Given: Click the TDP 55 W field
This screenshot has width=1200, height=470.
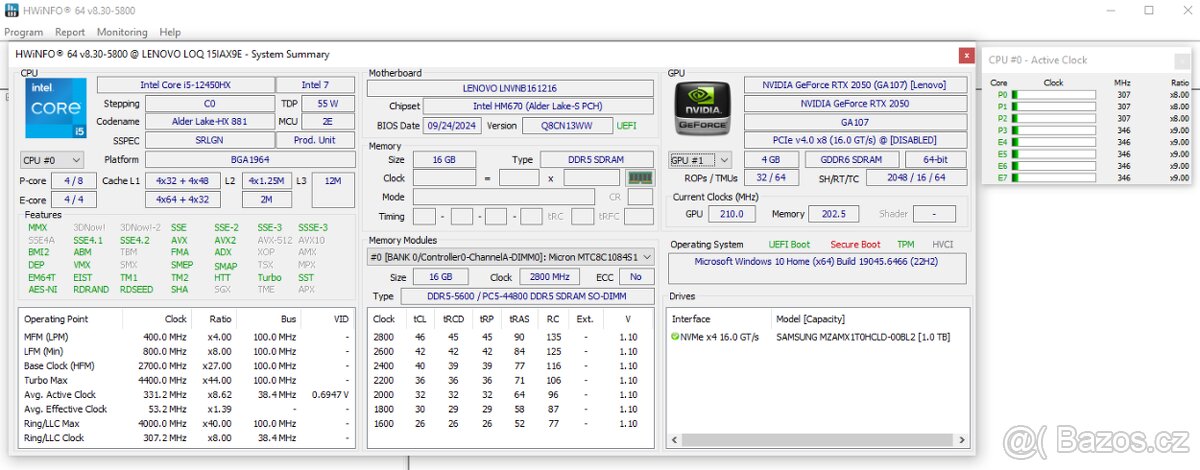Looking at the screenshot, I should [x=328, y=103].
